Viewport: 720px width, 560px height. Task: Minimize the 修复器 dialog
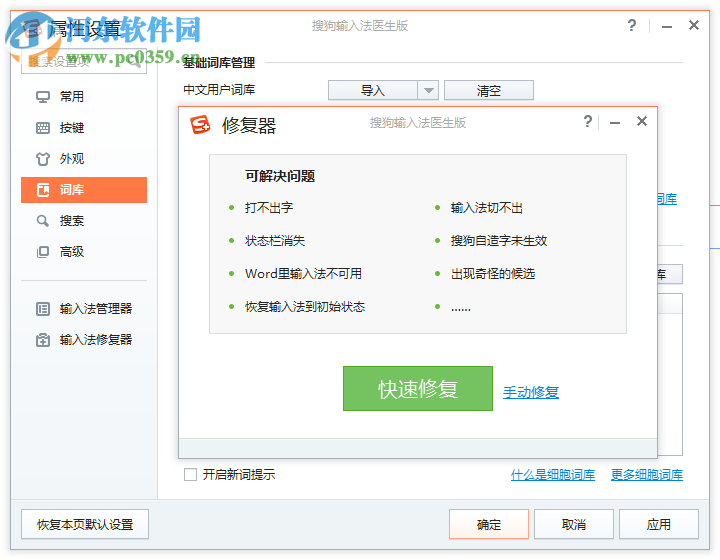[615, 123]
